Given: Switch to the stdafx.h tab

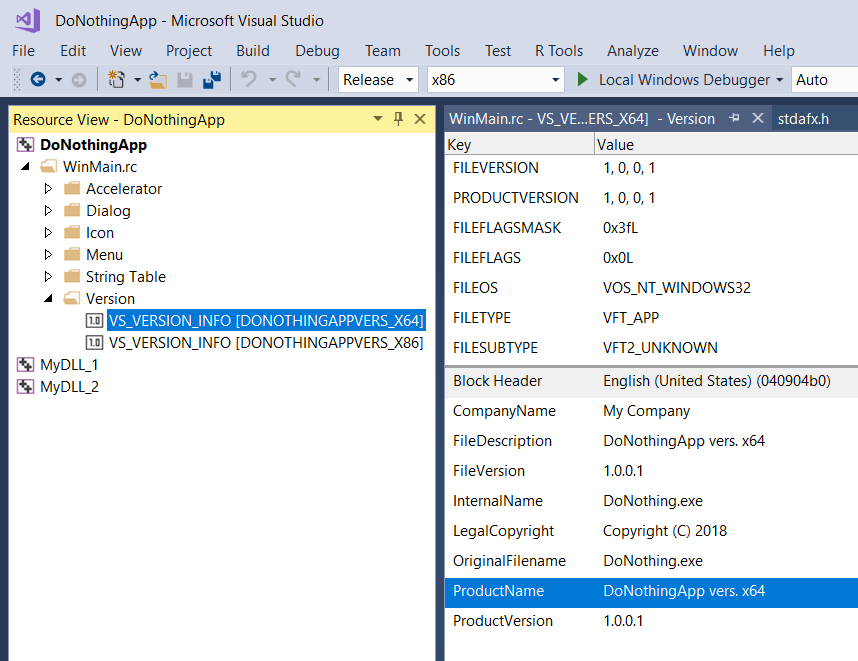Looking at the screenshot, I should (x=803, y=119).
